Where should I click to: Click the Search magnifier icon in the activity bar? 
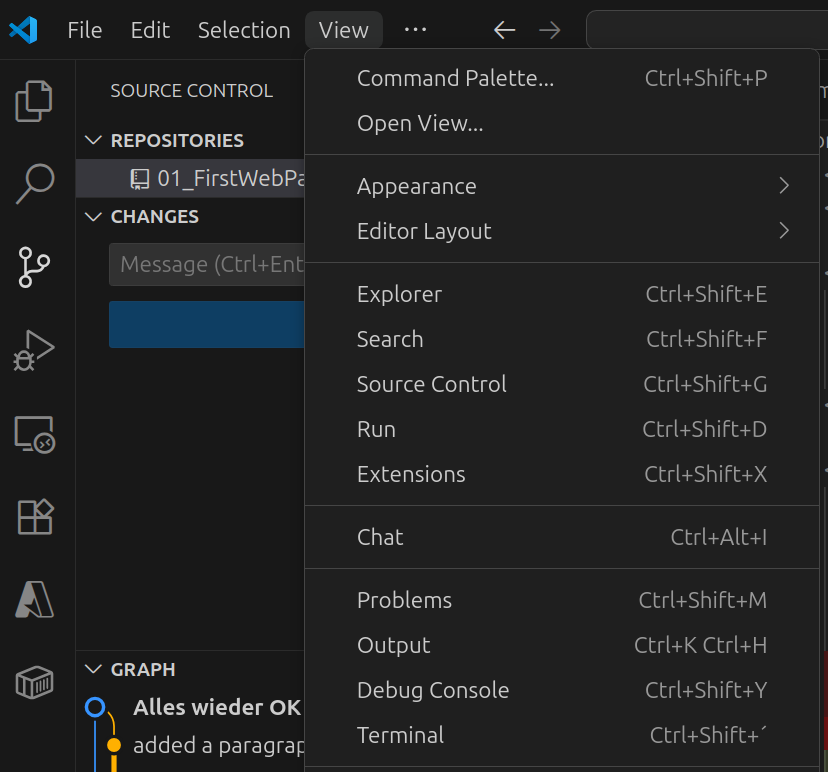34,183
